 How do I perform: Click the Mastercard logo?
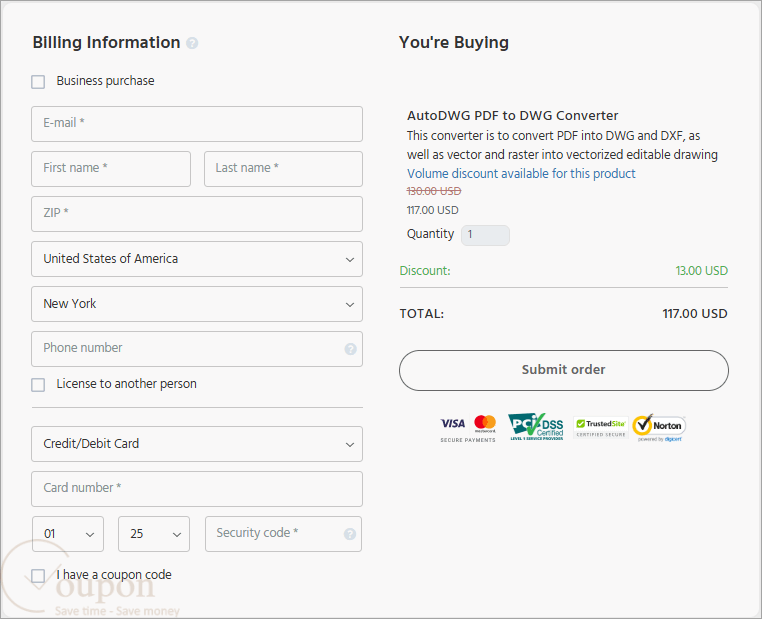(x=485, y=423)
